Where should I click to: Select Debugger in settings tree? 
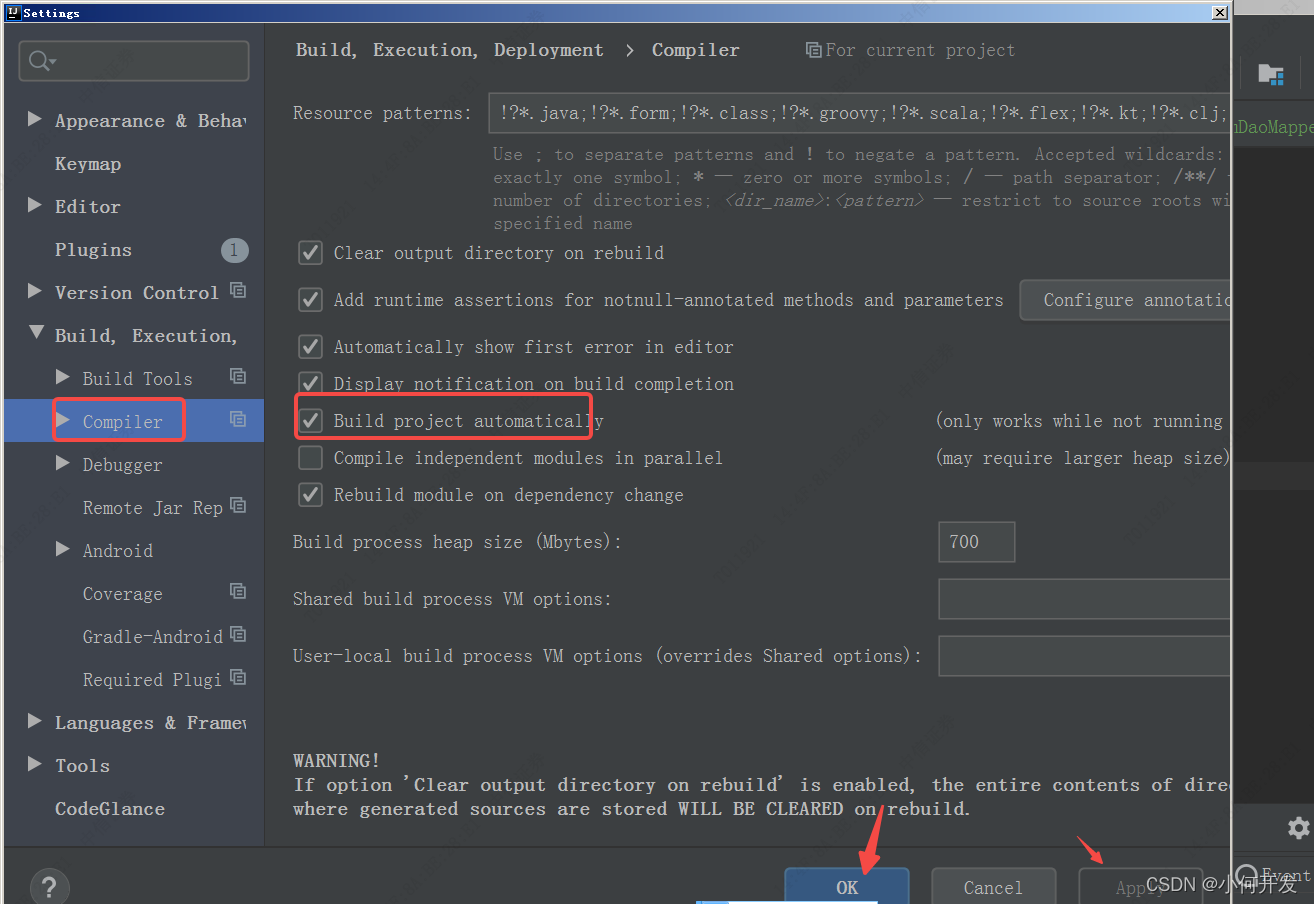[122, 465]
